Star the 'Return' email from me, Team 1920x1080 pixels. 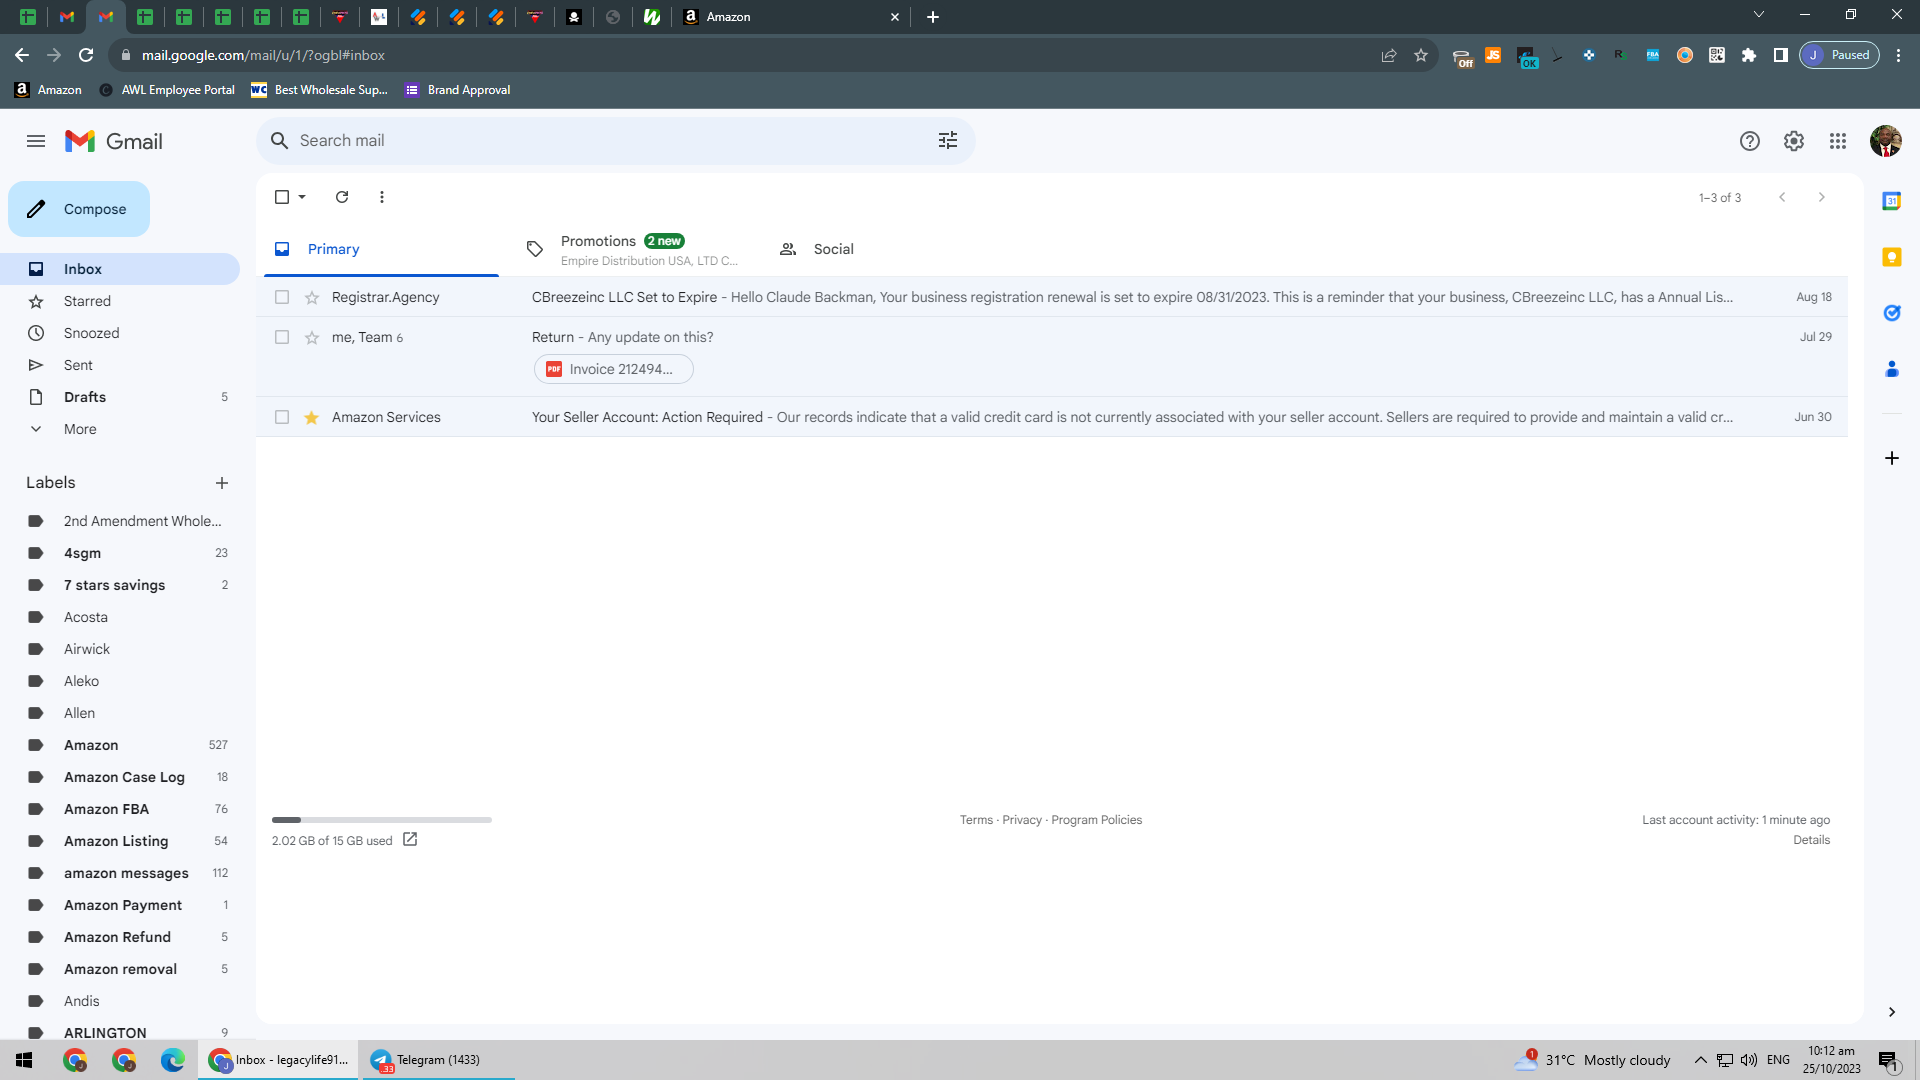tap(312, 337)
